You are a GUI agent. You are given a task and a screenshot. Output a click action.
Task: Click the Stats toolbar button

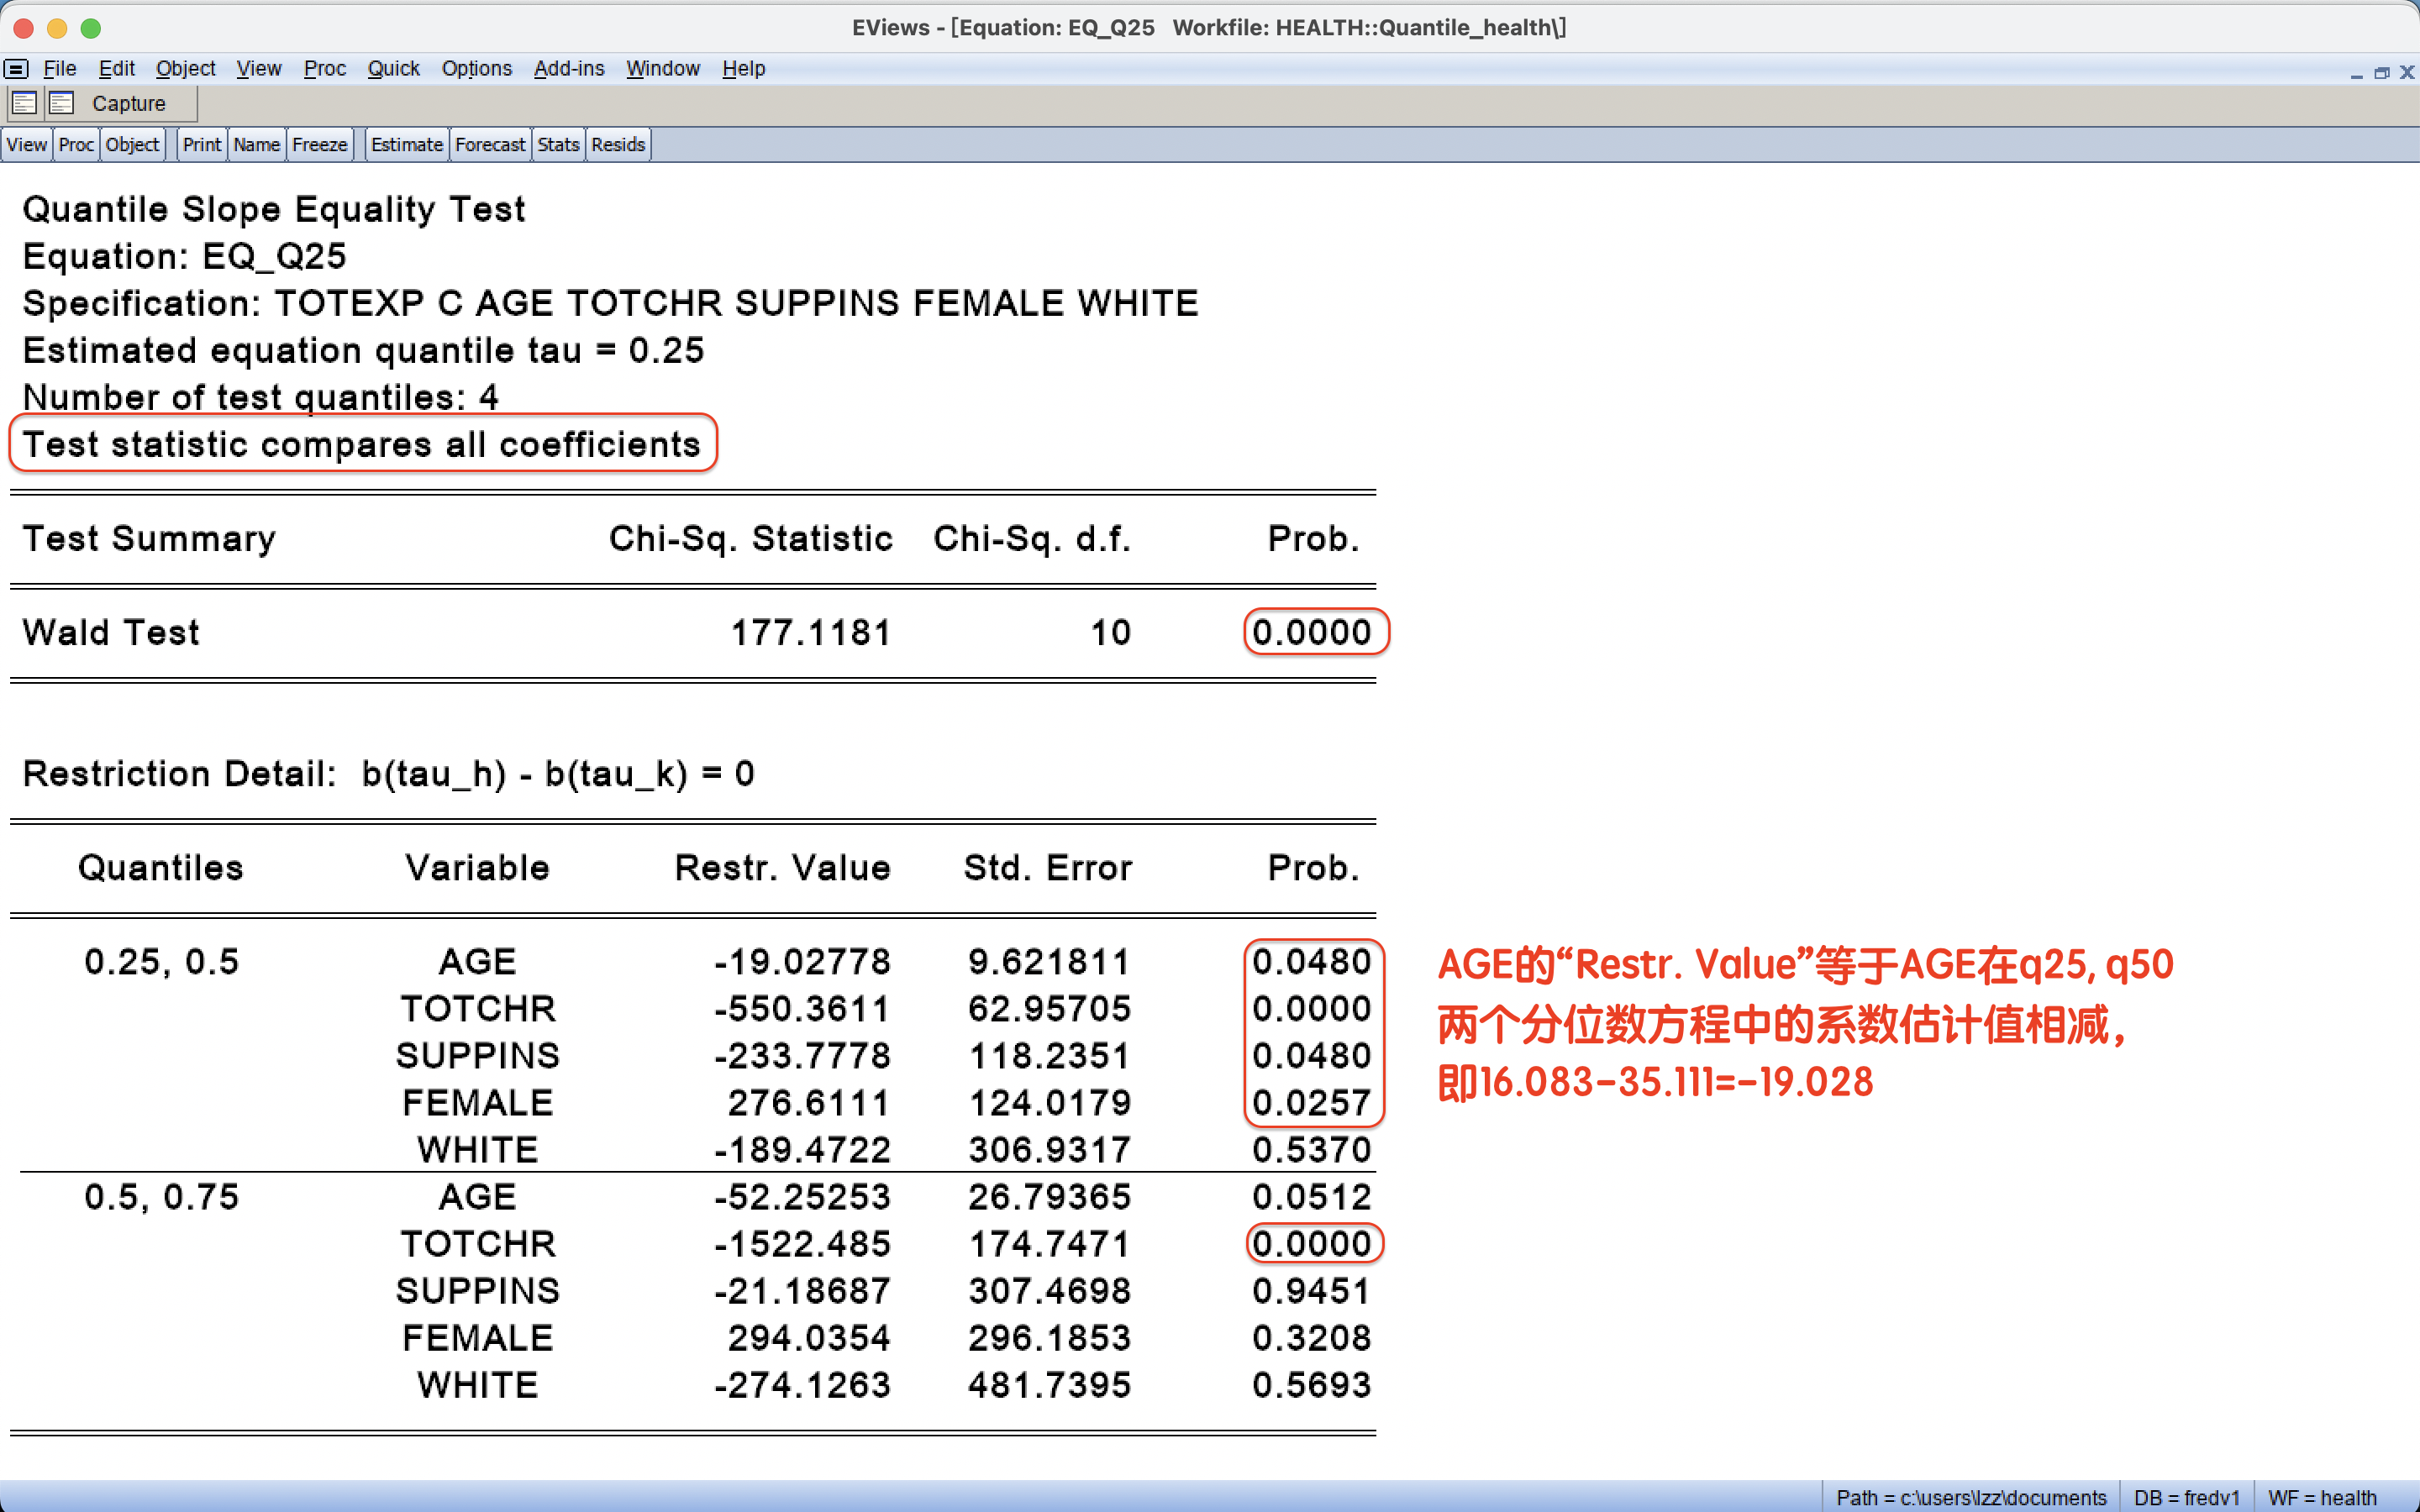point(558,144)
